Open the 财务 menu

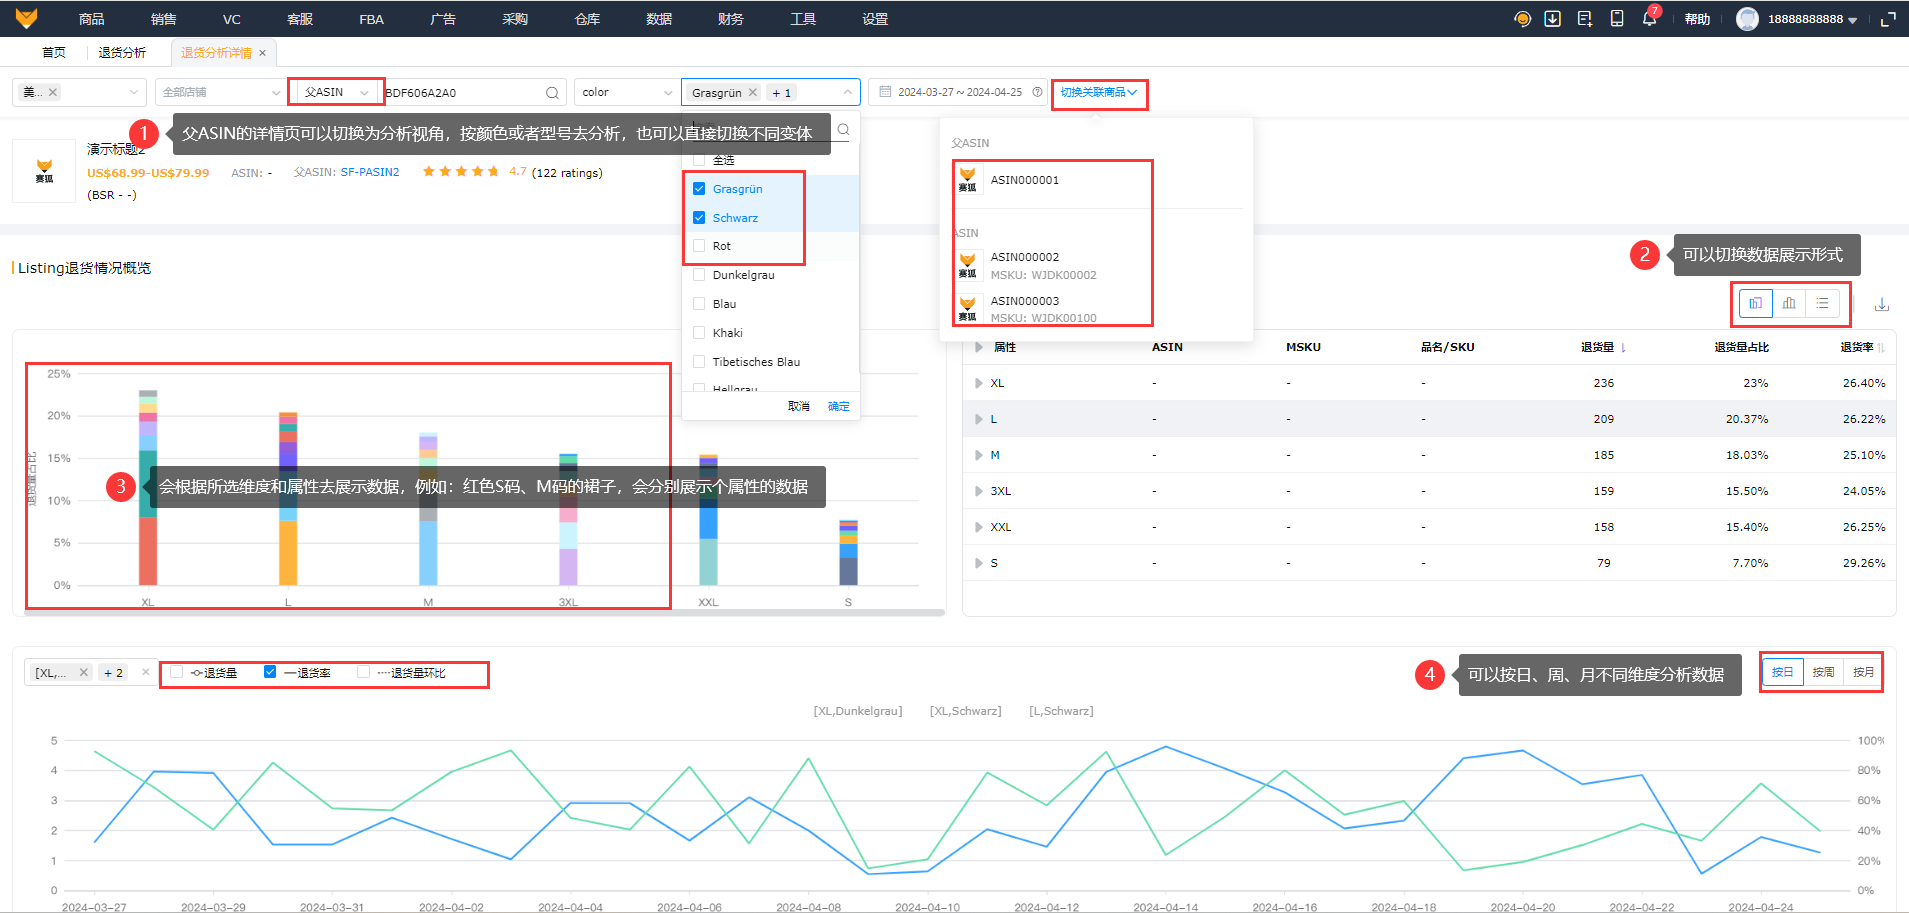tap(730, 19)
